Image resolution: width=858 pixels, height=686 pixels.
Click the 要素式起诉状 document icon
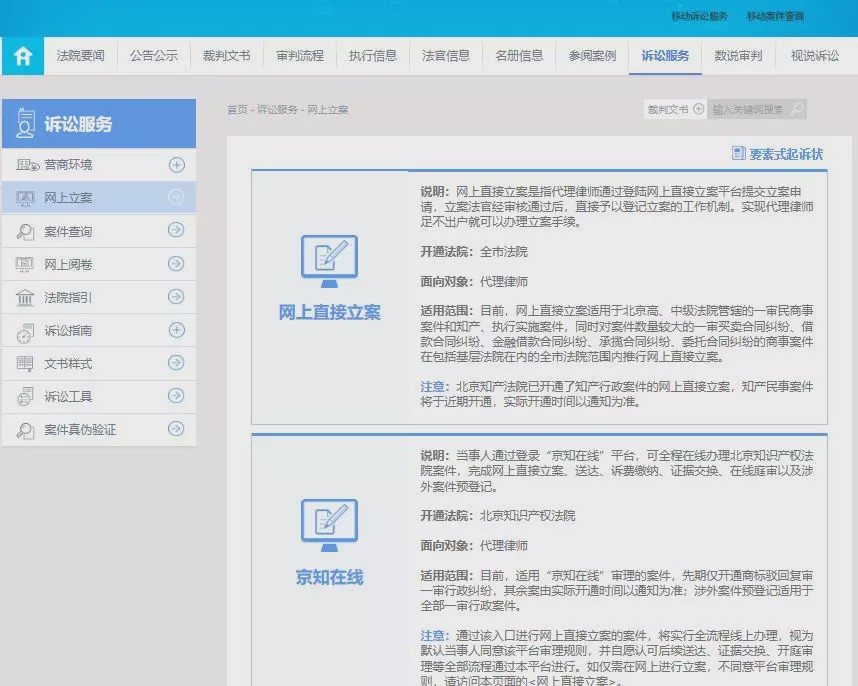(x=739, y=154)
